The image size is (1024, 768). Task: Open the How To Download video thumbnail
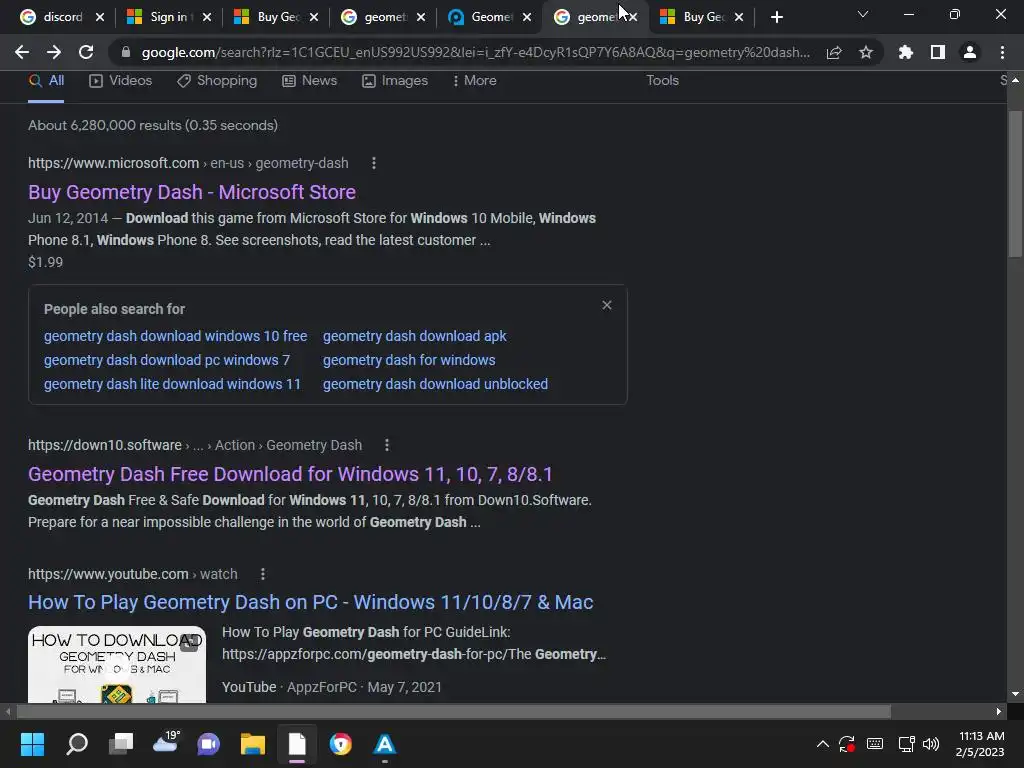coord(117,665)
